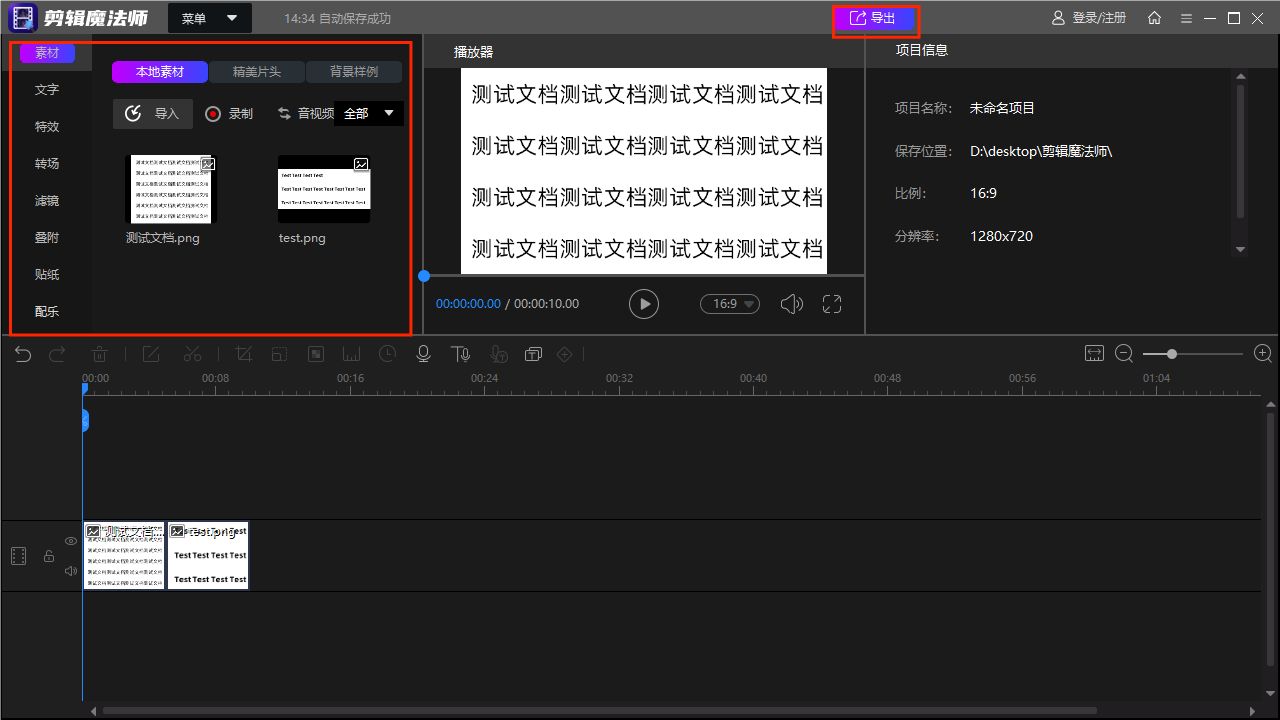The height and width of the screenshot is (720, 1280).
Task: Click project info scrollbar down arrow
Action: pyautogui.click(x=1241, y=249)
